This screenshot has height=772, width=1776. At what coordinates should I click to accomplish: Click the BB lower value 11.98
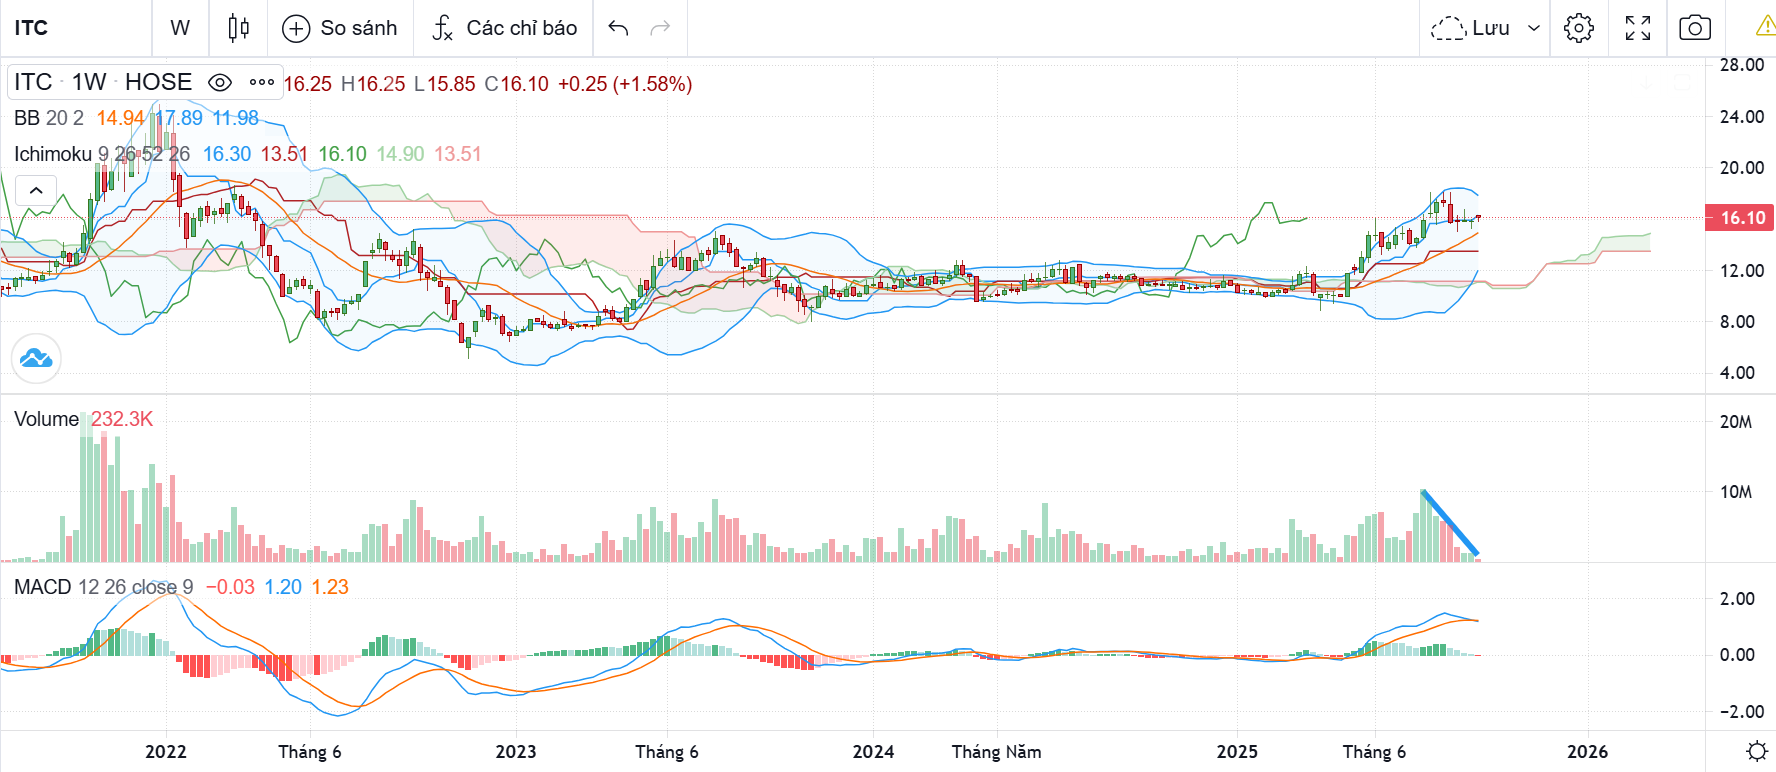(x=235, y=118)
